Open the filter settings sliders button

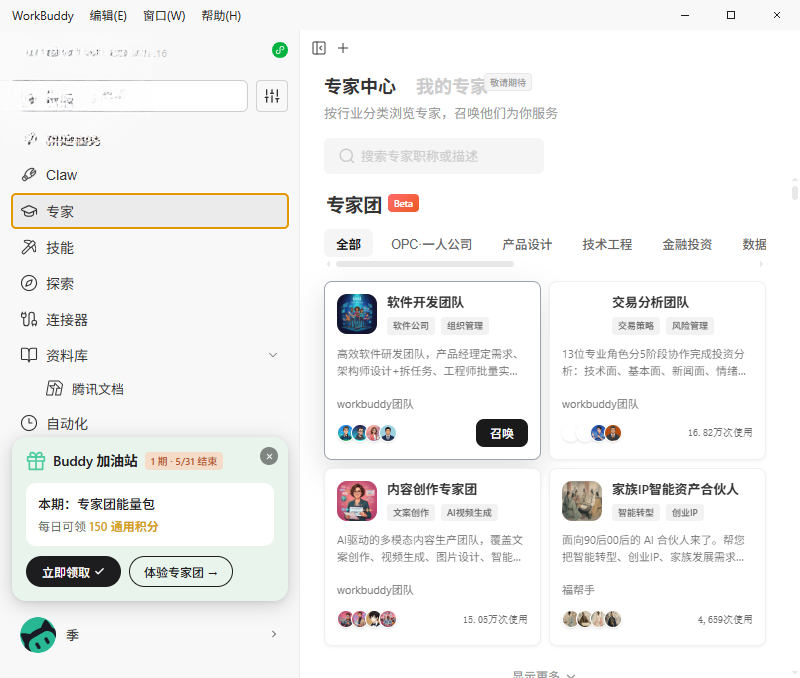pyautogui.click(x=272, y=96)
